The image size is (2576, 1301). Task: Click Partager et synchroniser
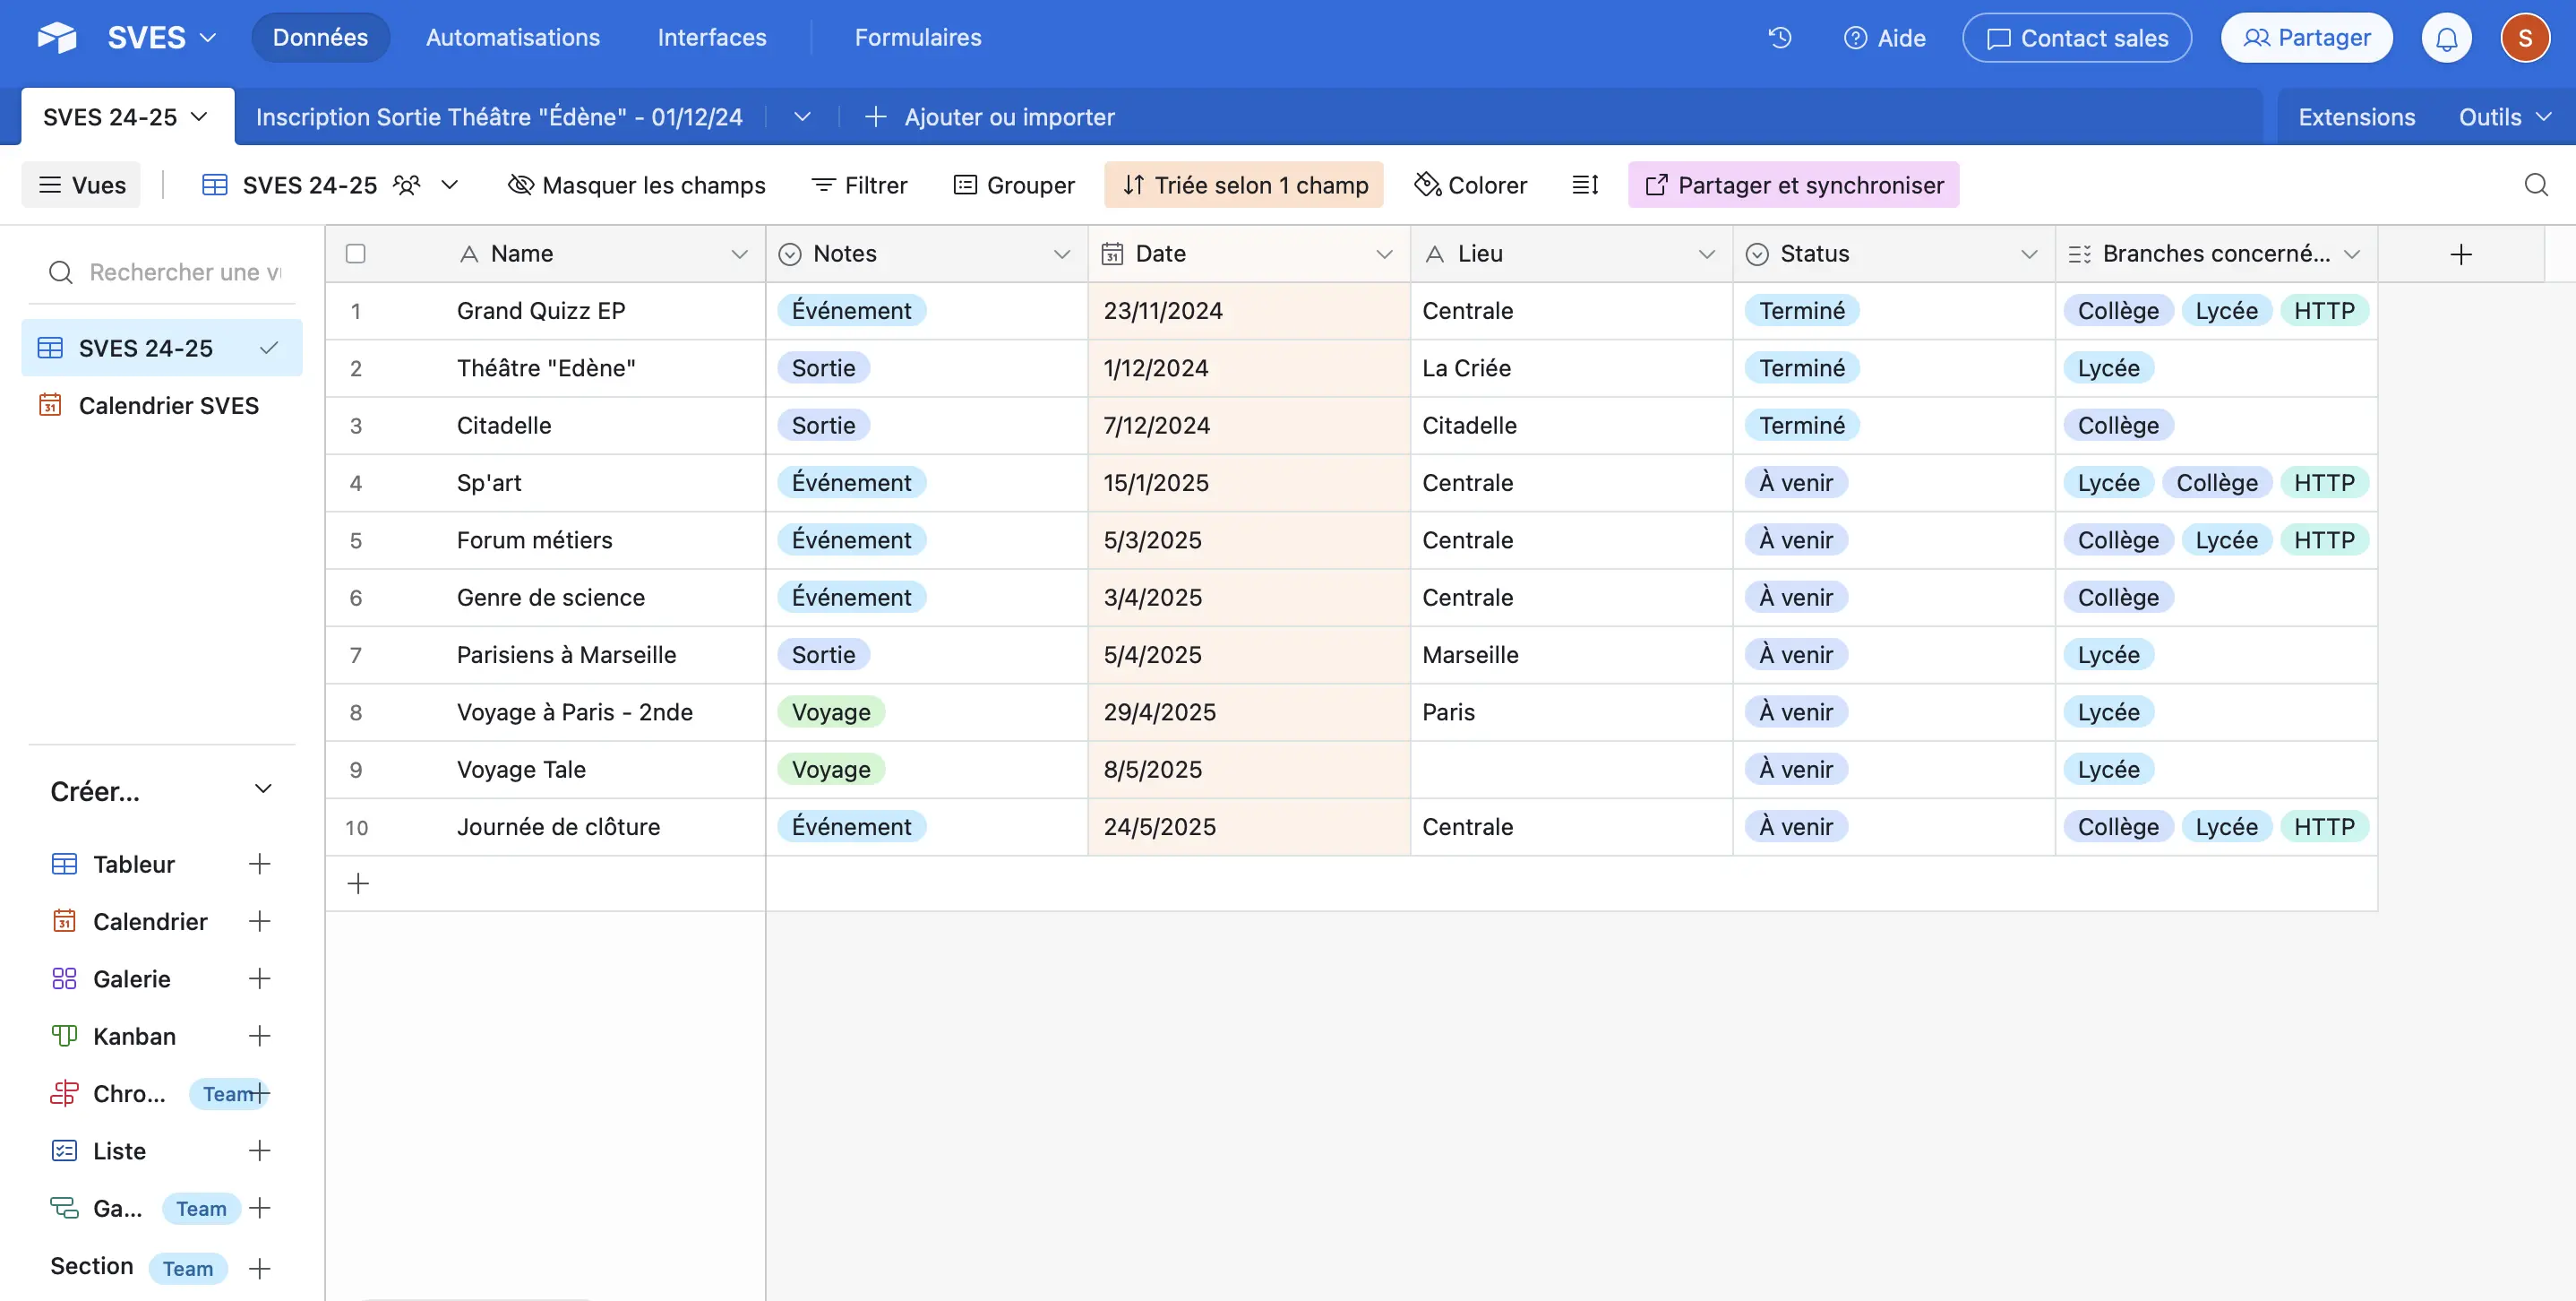pos(1794,185)
